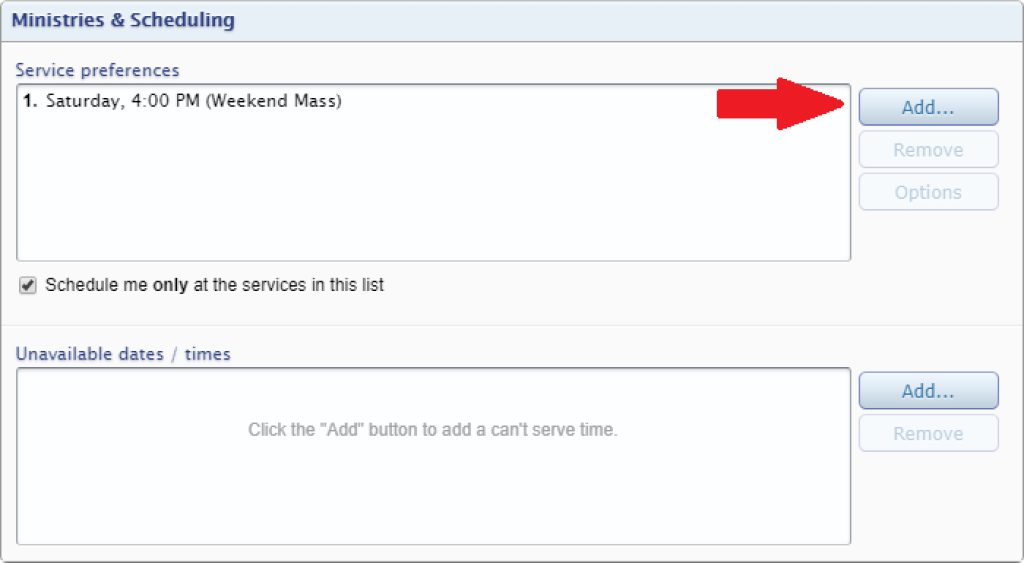
Task: Click Add button beside Service preferences list
Action: click(928, 107)
